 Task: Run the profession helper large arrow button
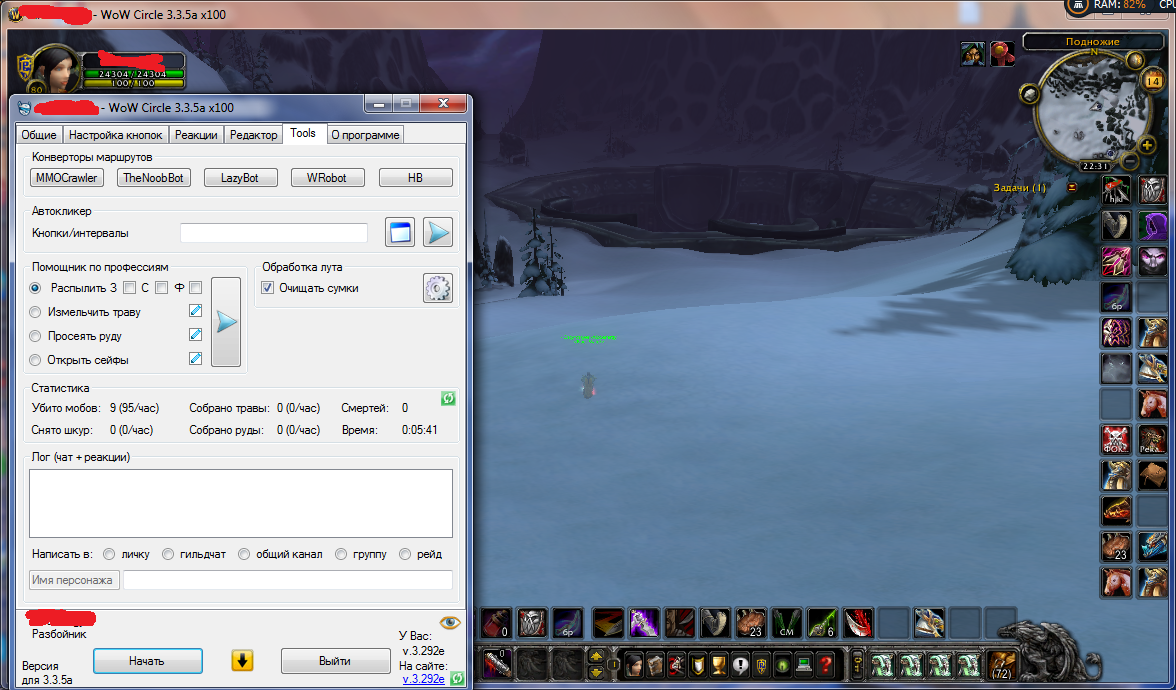[x=226, y=322]
